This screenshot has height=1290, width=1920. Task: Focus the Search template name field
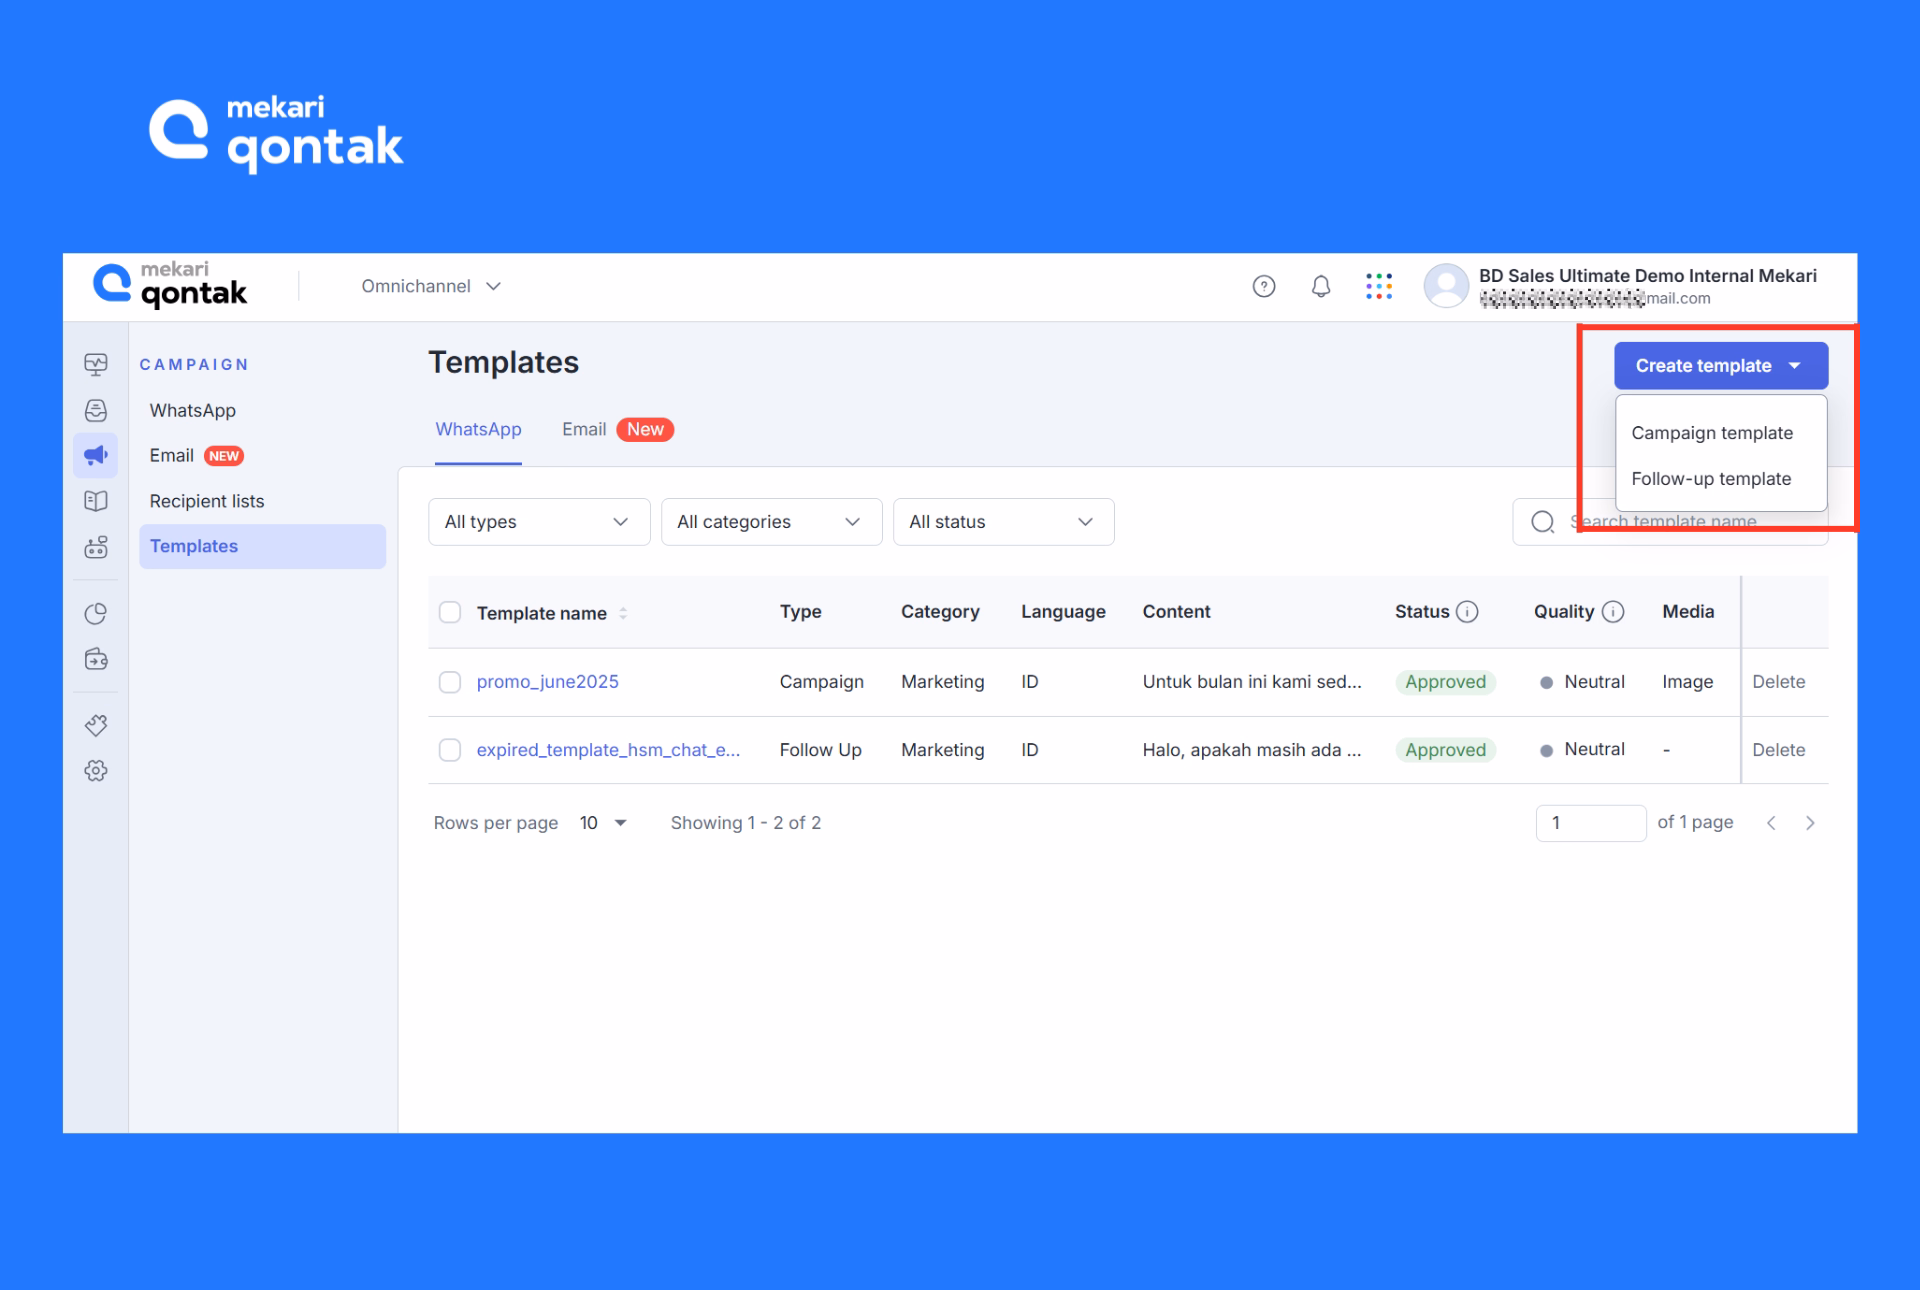(x=1670, y=522)
